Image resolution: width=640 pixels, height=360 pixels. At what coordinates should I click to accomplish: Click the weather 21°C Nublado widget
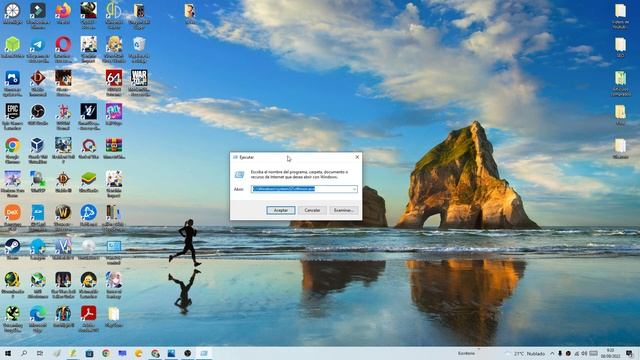pos(525,353)
